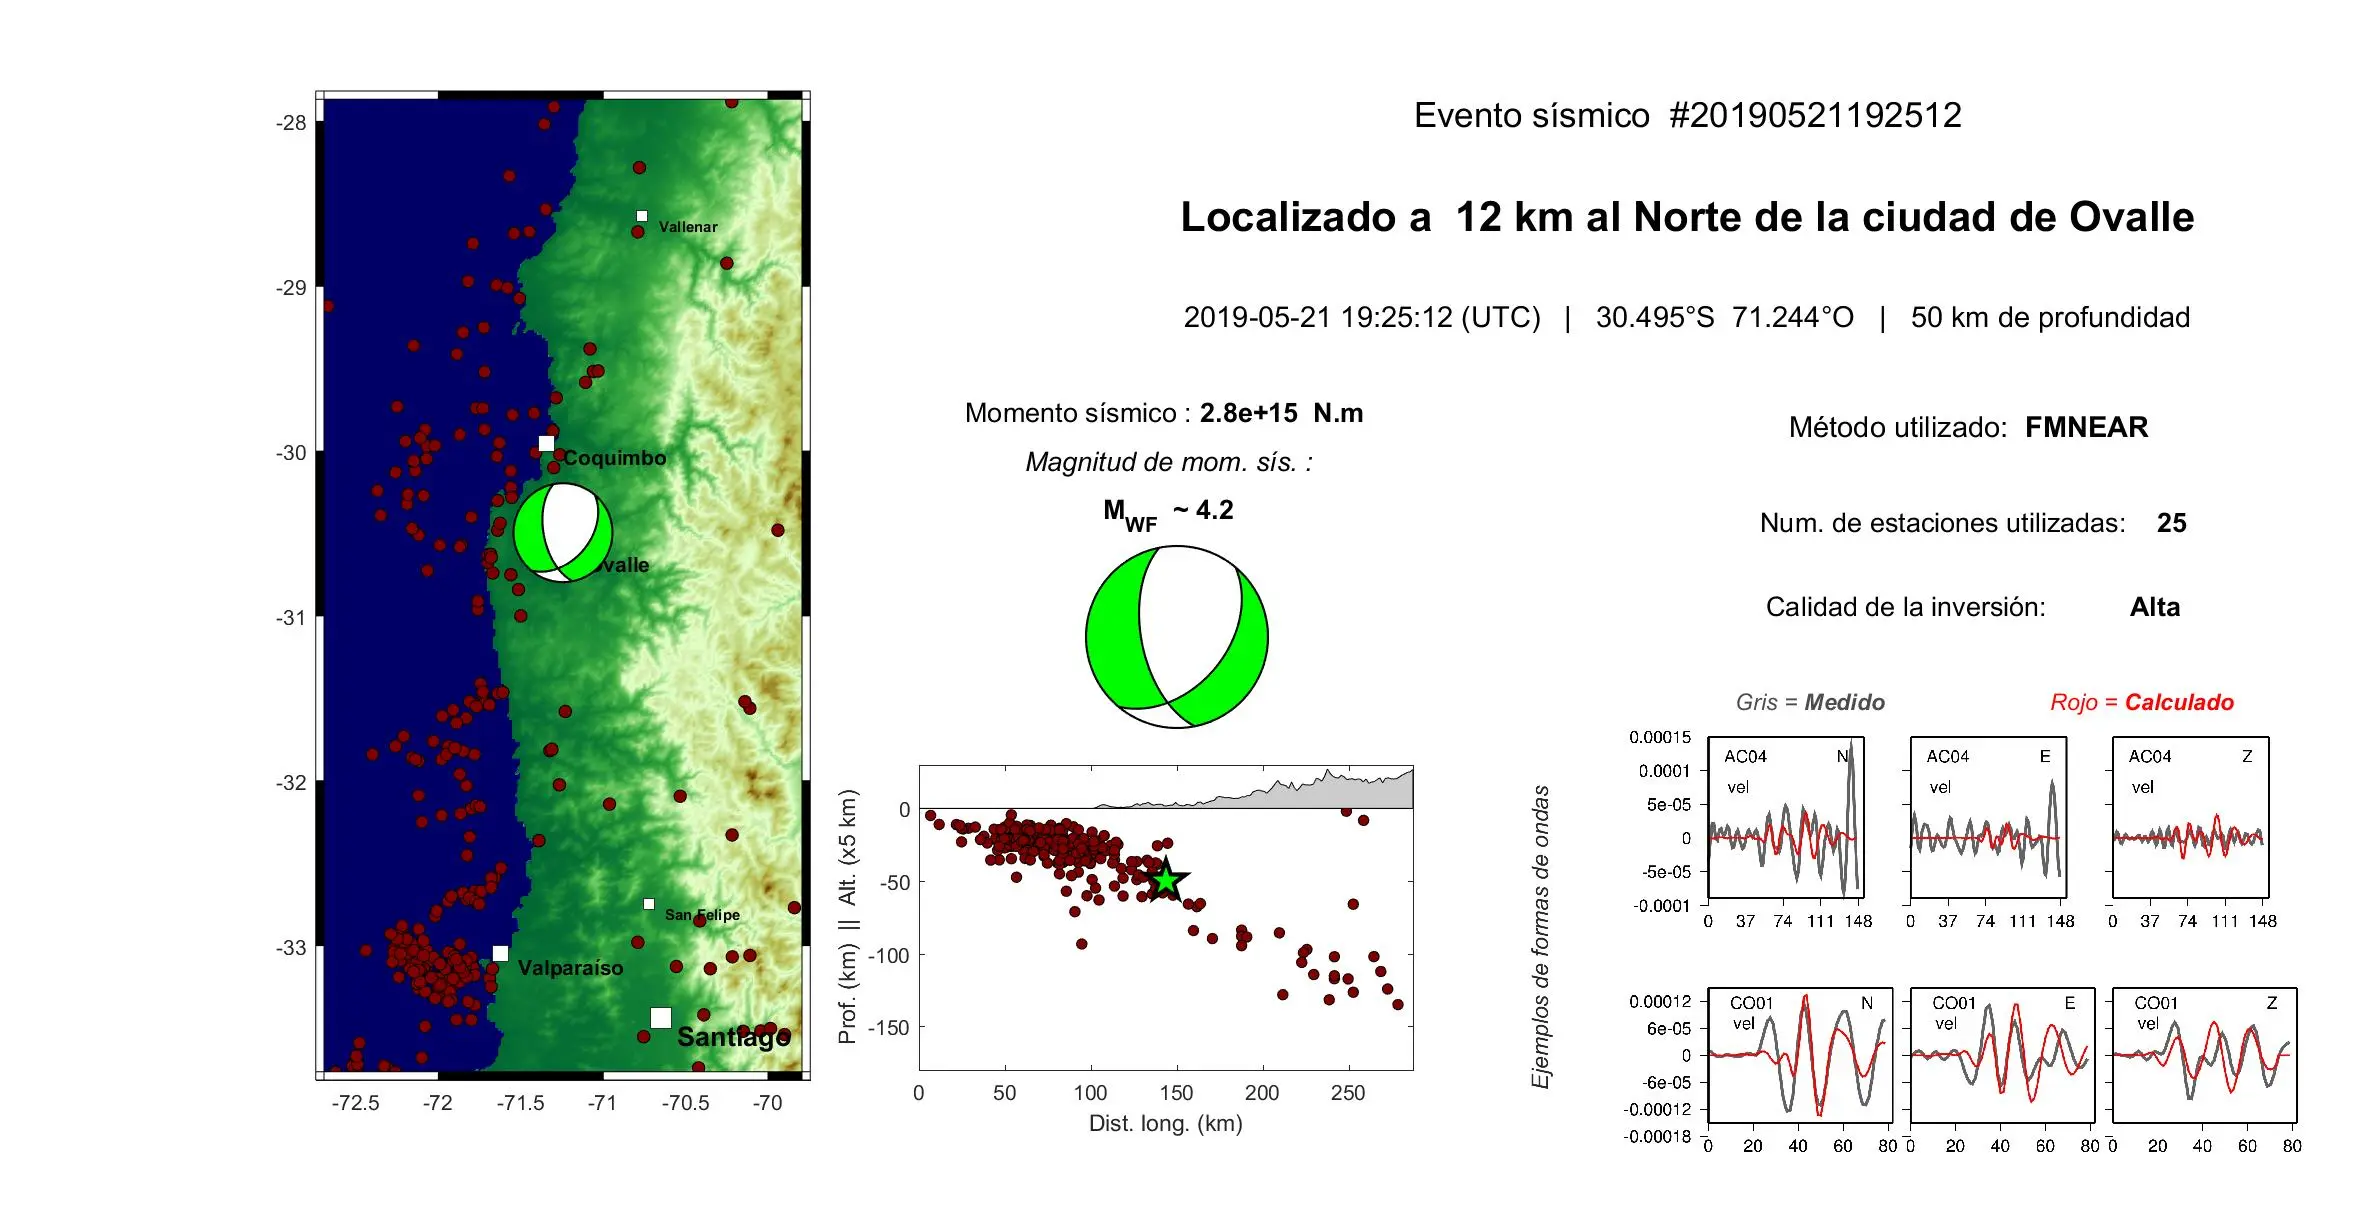Click the -70 longitude tick label
This screenshot has height=1212, width=2378.
[x=767, y=1103]
